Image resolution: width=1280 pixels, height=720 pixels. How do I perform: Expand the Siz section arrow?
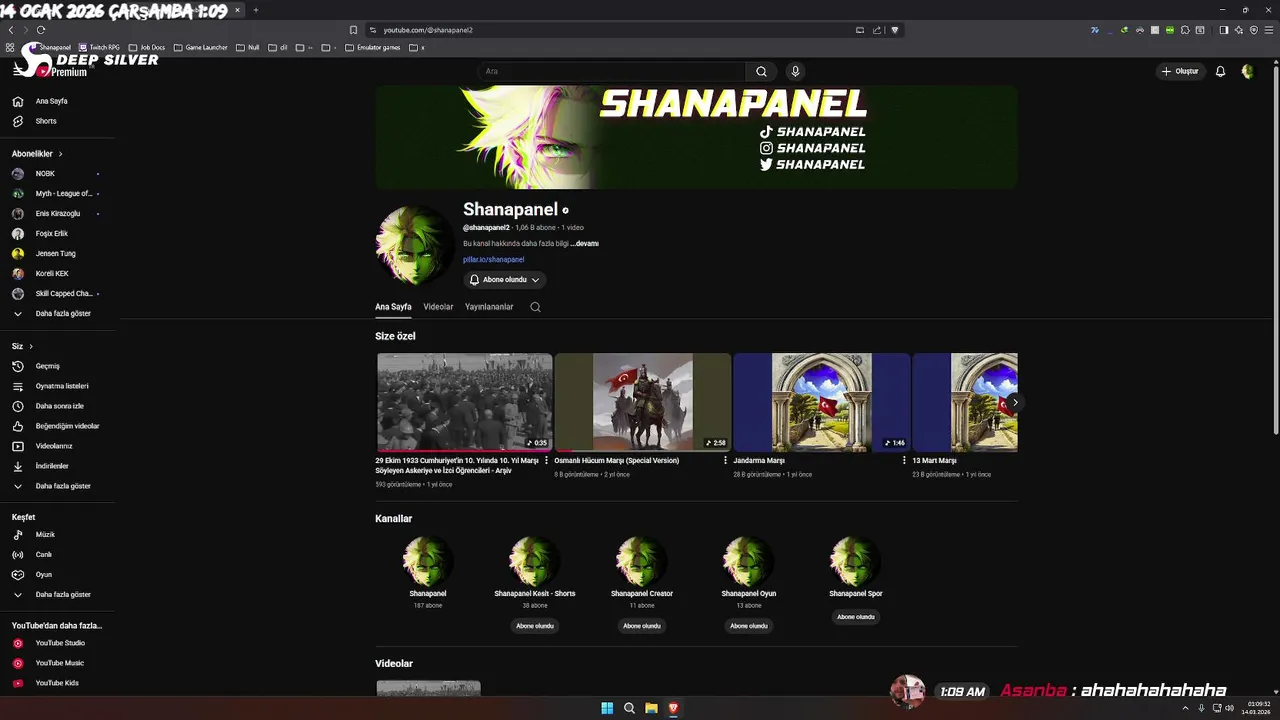31,346
